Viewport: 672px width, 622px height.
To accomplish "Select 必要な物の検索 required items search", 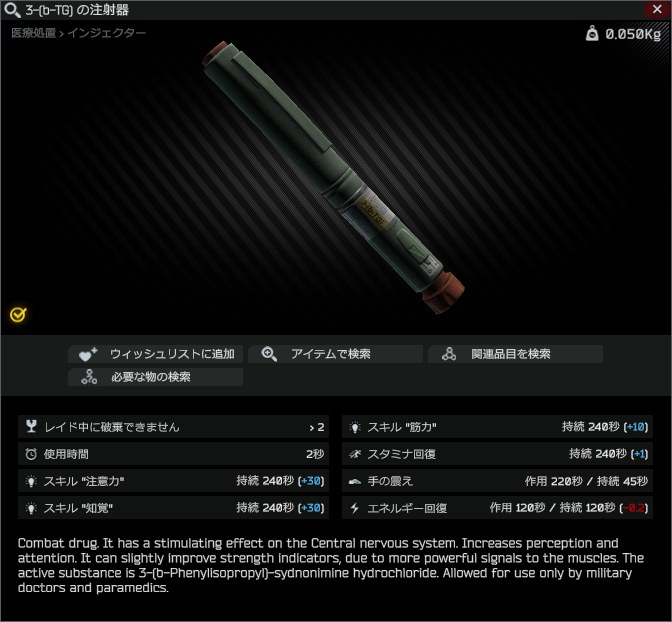I will (156, 377).
